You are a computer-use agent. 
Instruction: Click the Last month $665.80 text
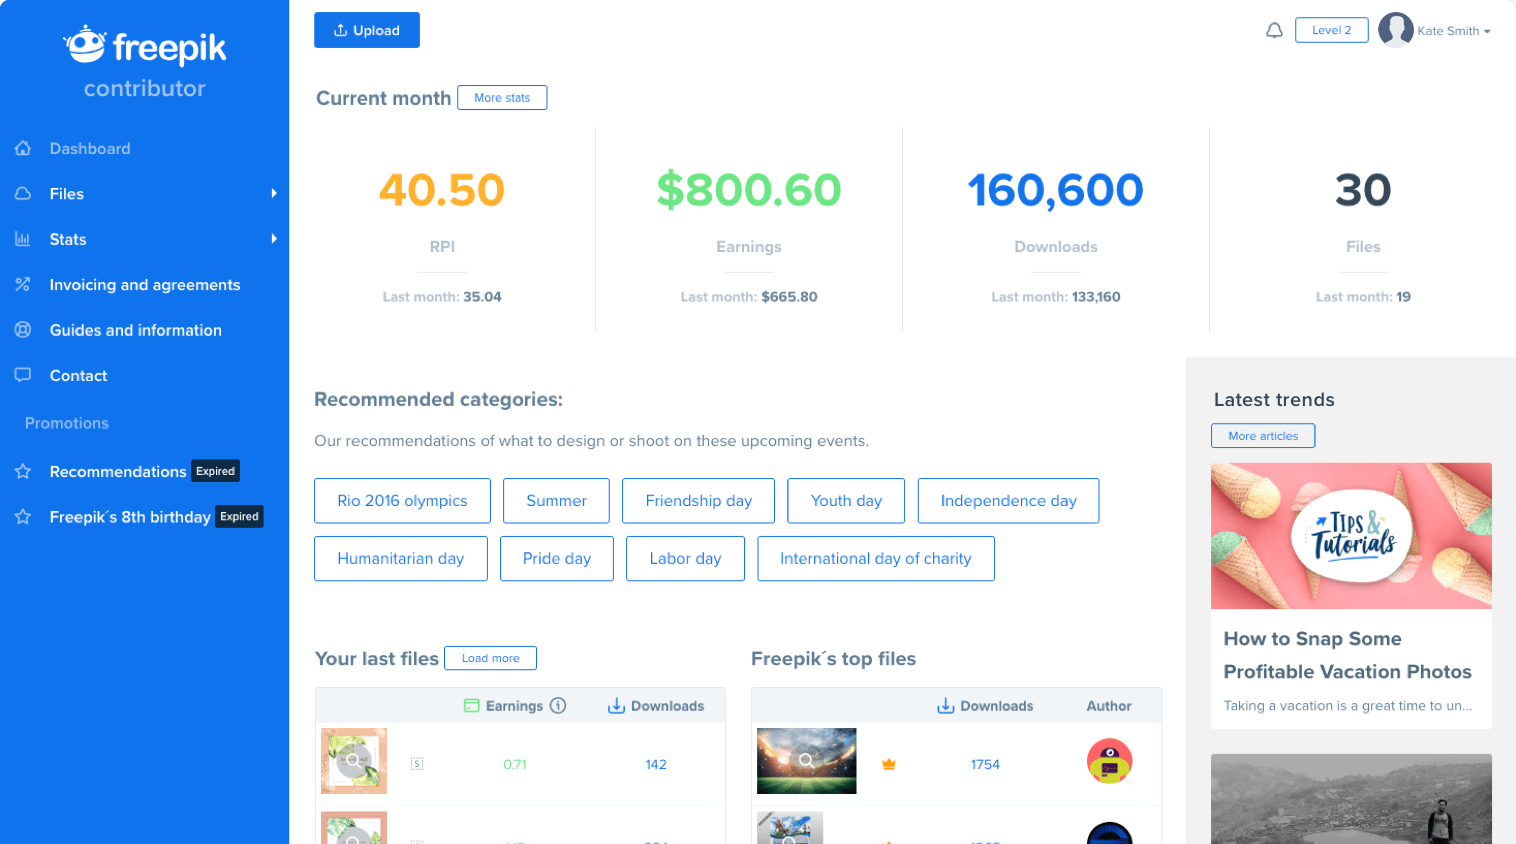point(749,297)
